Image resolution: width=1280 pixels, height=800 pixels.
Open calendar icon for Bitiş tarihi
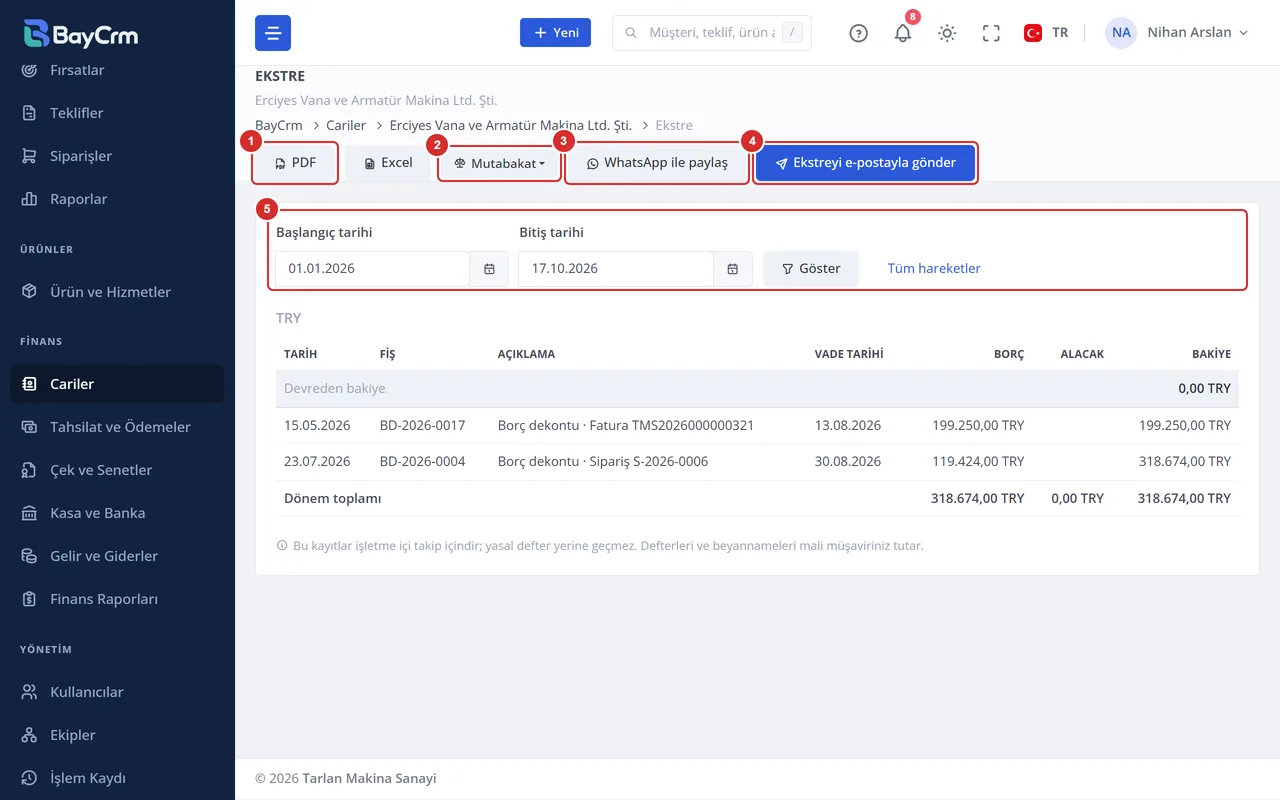(733, 269)
